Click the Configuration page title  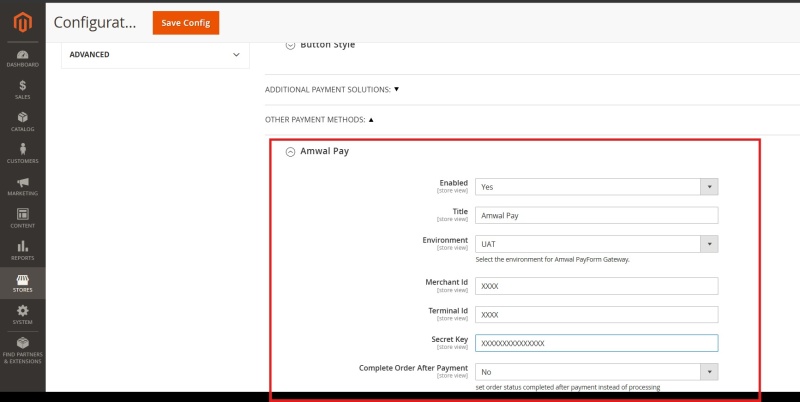95,23
